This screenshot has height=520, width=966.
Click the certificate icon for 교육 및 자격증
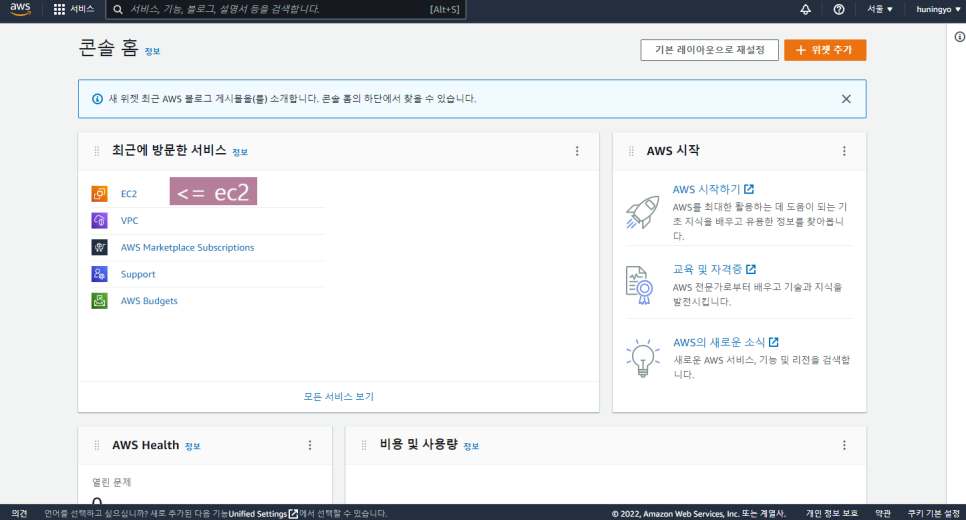click(639, 285)
